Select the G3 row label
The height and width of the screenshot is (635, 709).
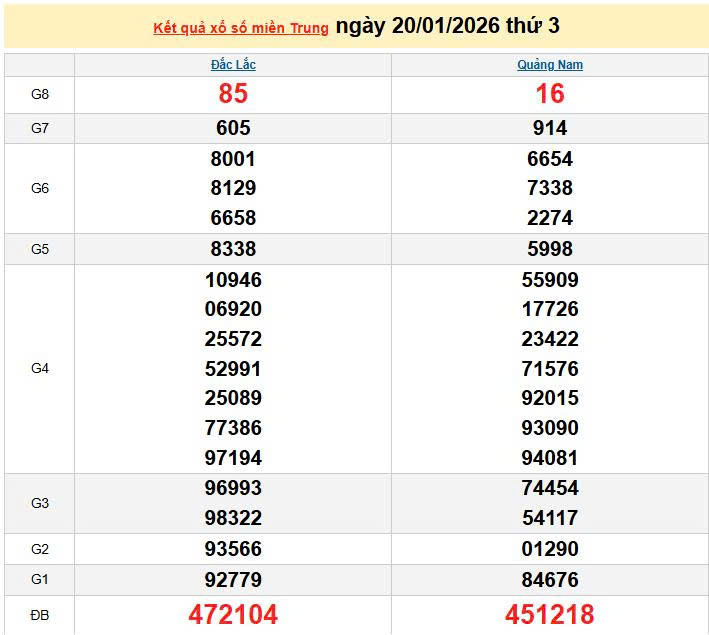click(40, 503)
